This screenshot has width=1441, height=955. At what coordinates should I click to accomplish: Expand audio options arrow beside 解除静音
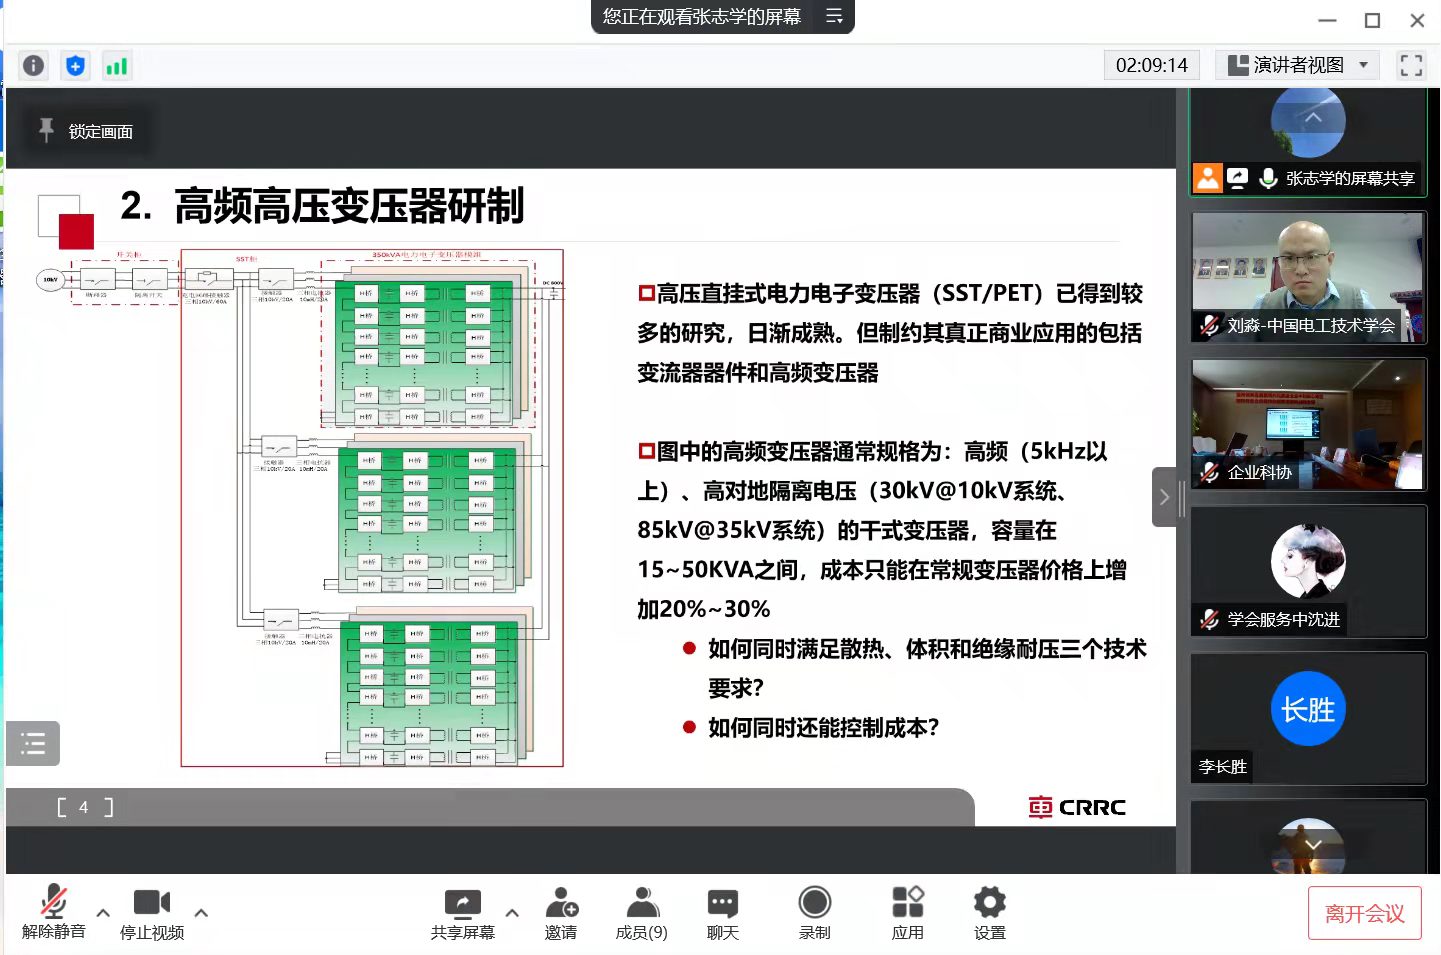(103, 912)
